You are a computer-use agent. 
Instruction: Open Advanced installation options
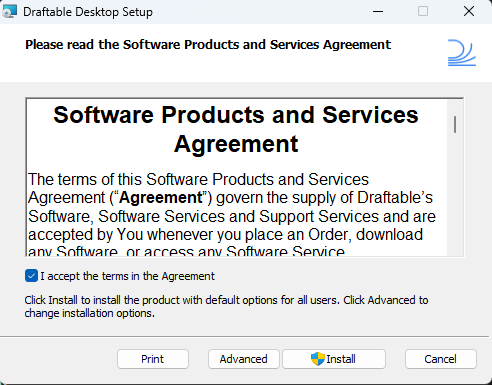coord(244,359)
